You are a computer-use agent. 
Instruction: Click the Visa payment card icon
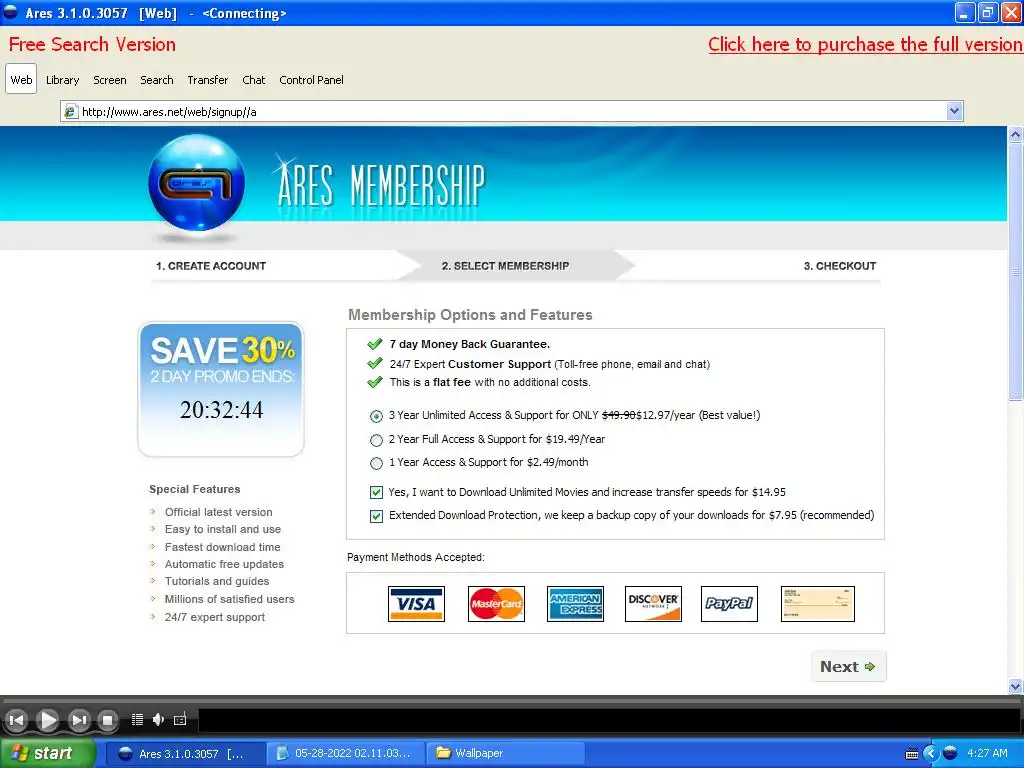(x=416, y=603)
